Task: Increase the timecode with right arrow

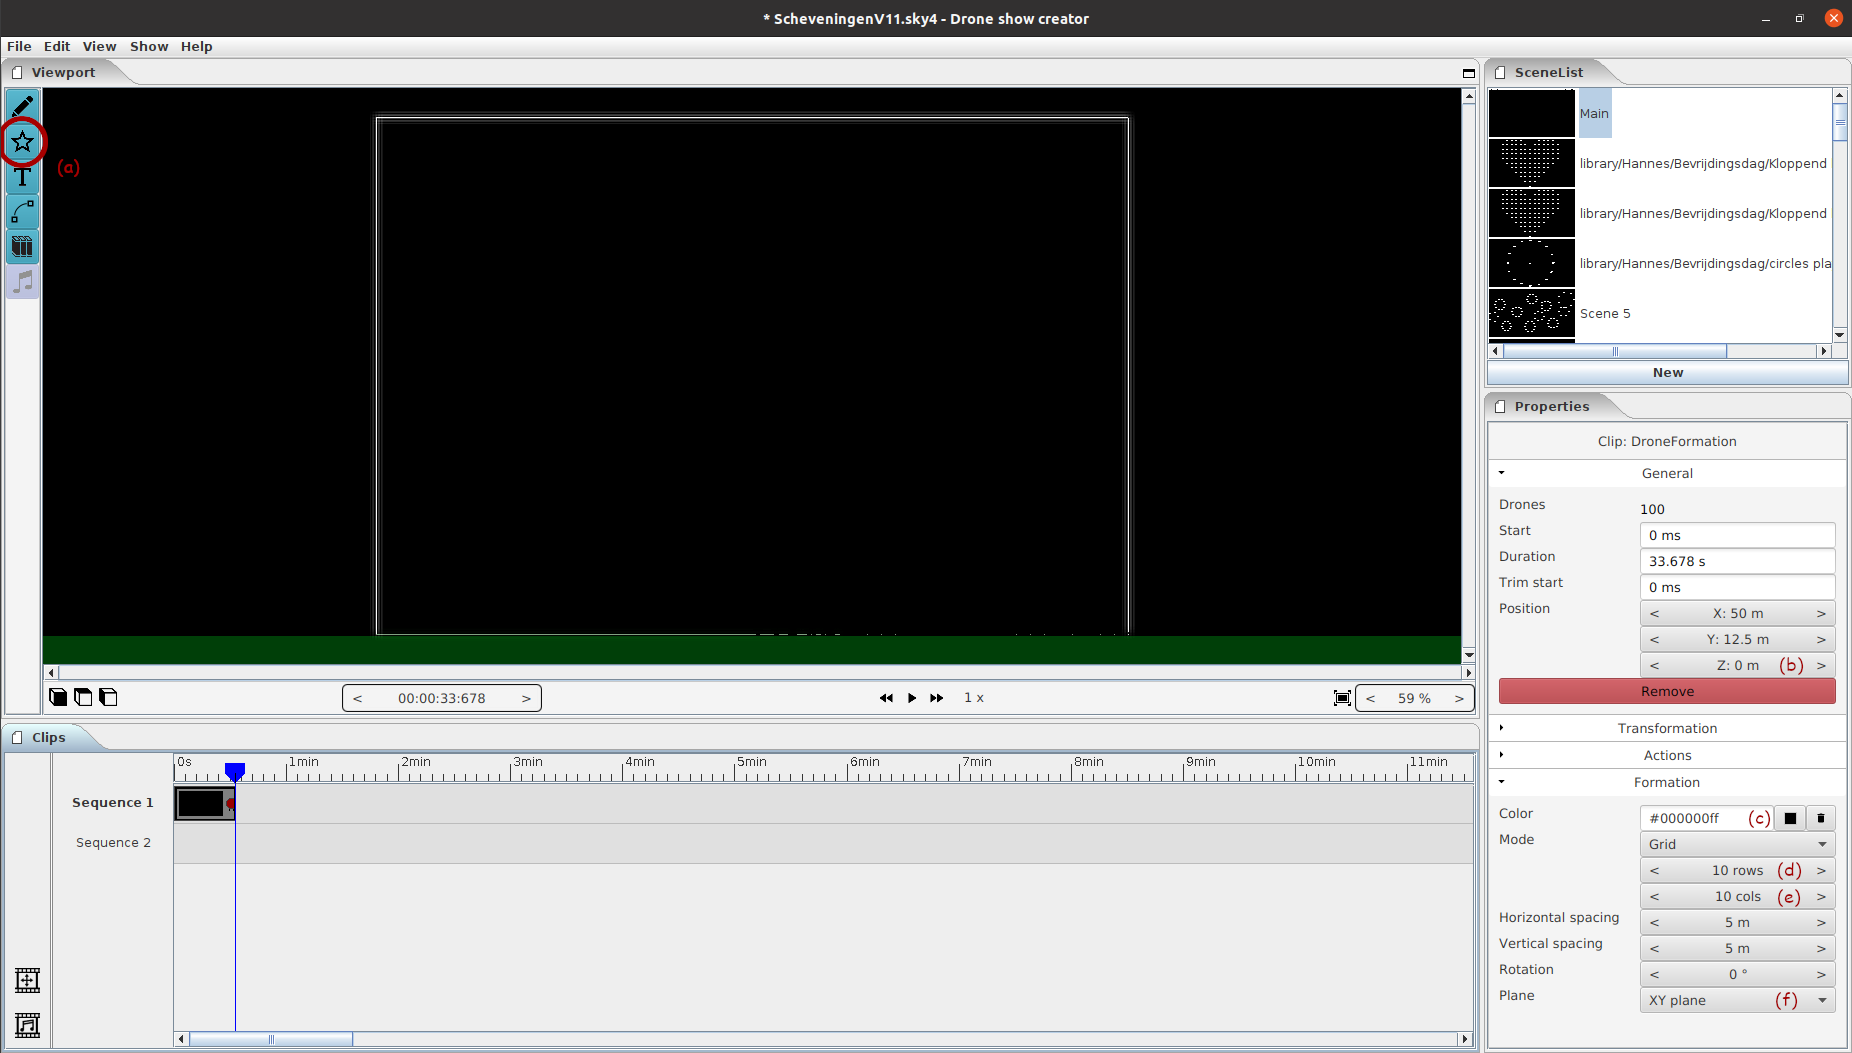Action: 526,698
